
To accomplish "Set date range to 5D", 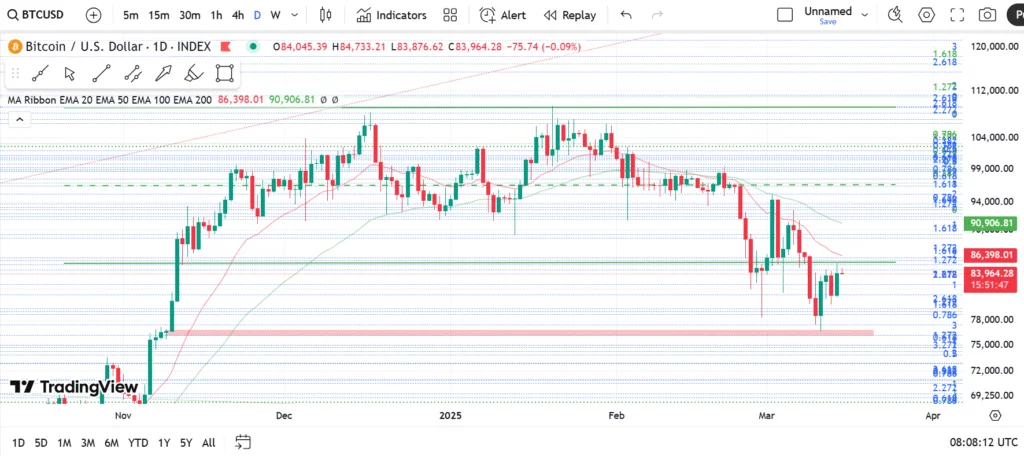I will [40, 443].
